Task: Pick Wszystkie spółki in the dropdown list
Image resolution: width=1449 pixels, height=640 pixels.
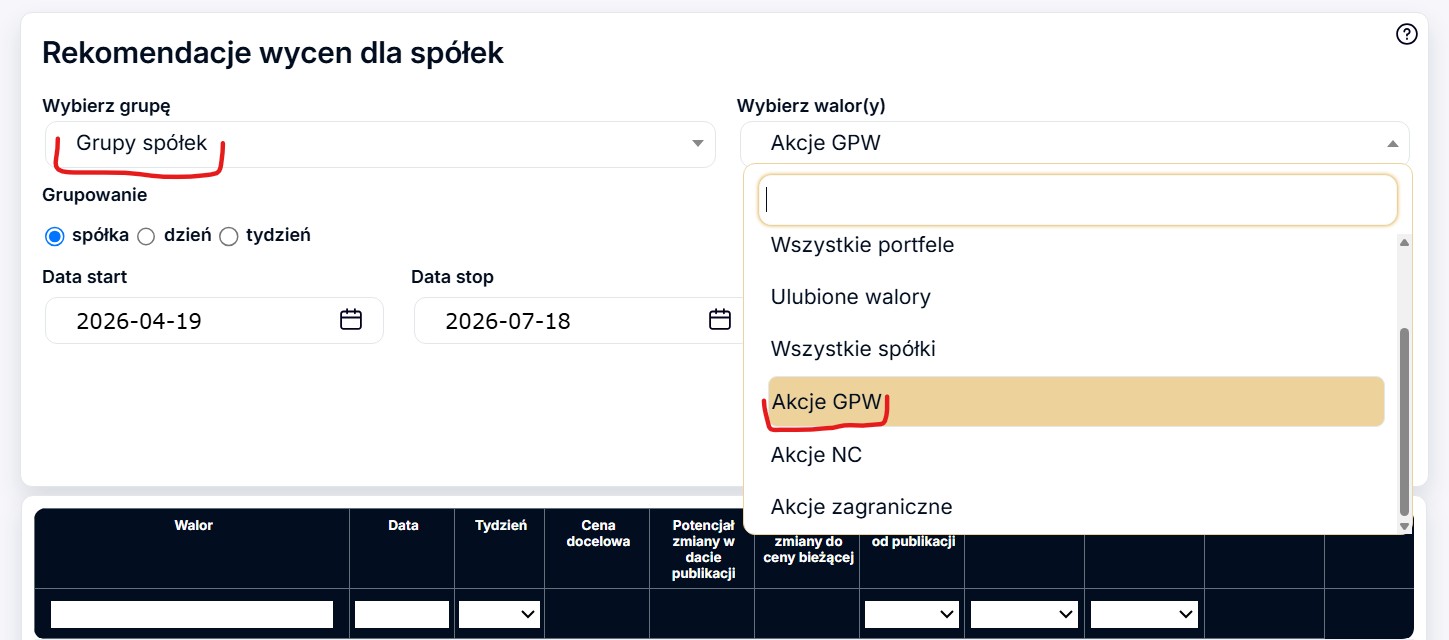Action: [1075, 349]
